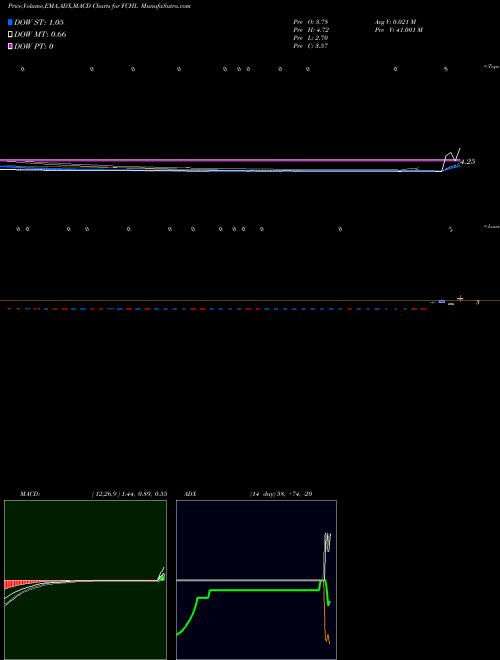Click the white DOW MT legend swatch
The height and width of the screenshot is (660, 500).
click(10, 34)
